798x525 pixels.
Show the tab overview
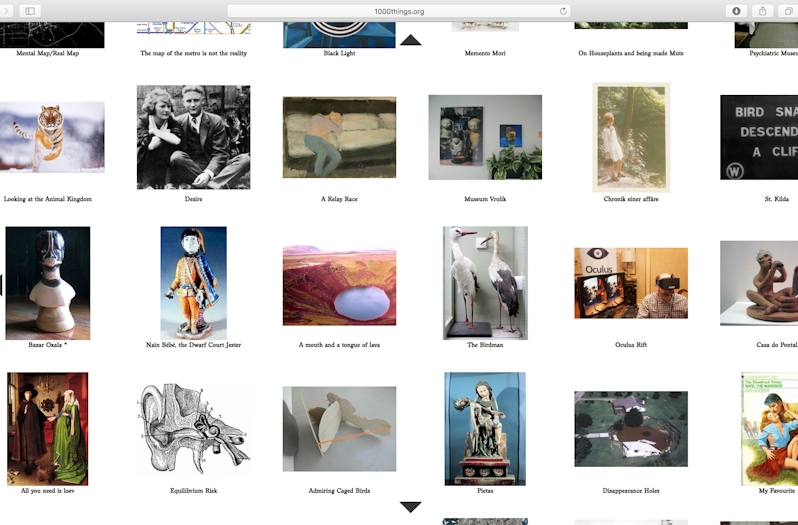(789, 11)
